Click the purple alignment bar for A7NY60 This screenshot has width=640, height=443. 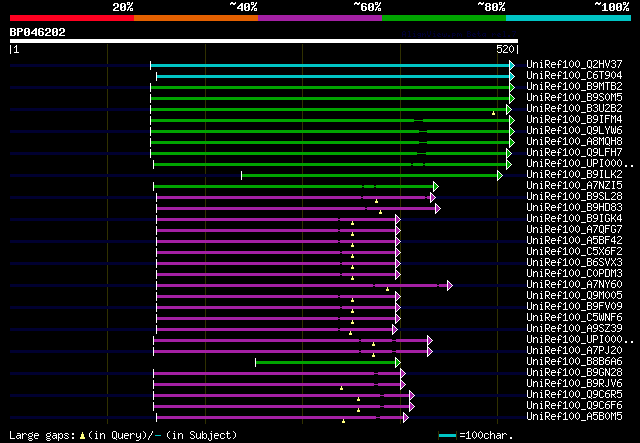(x=302, y=285)
